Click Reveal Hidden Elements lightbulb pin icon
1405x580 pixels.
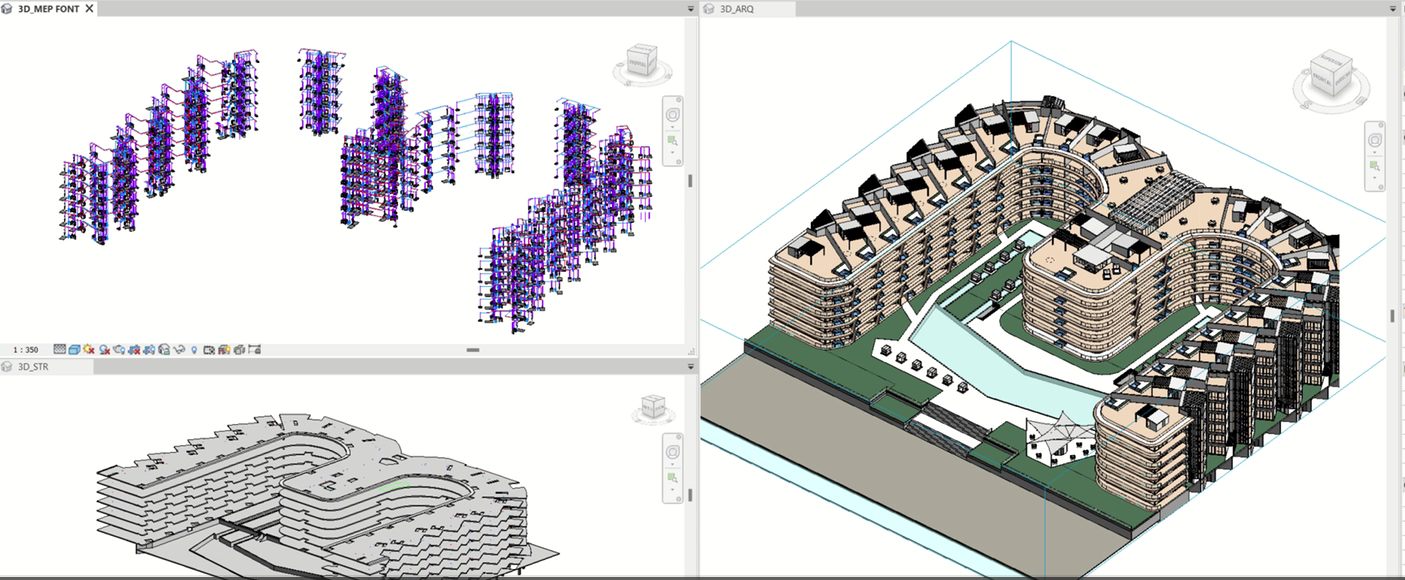[194, 350]
